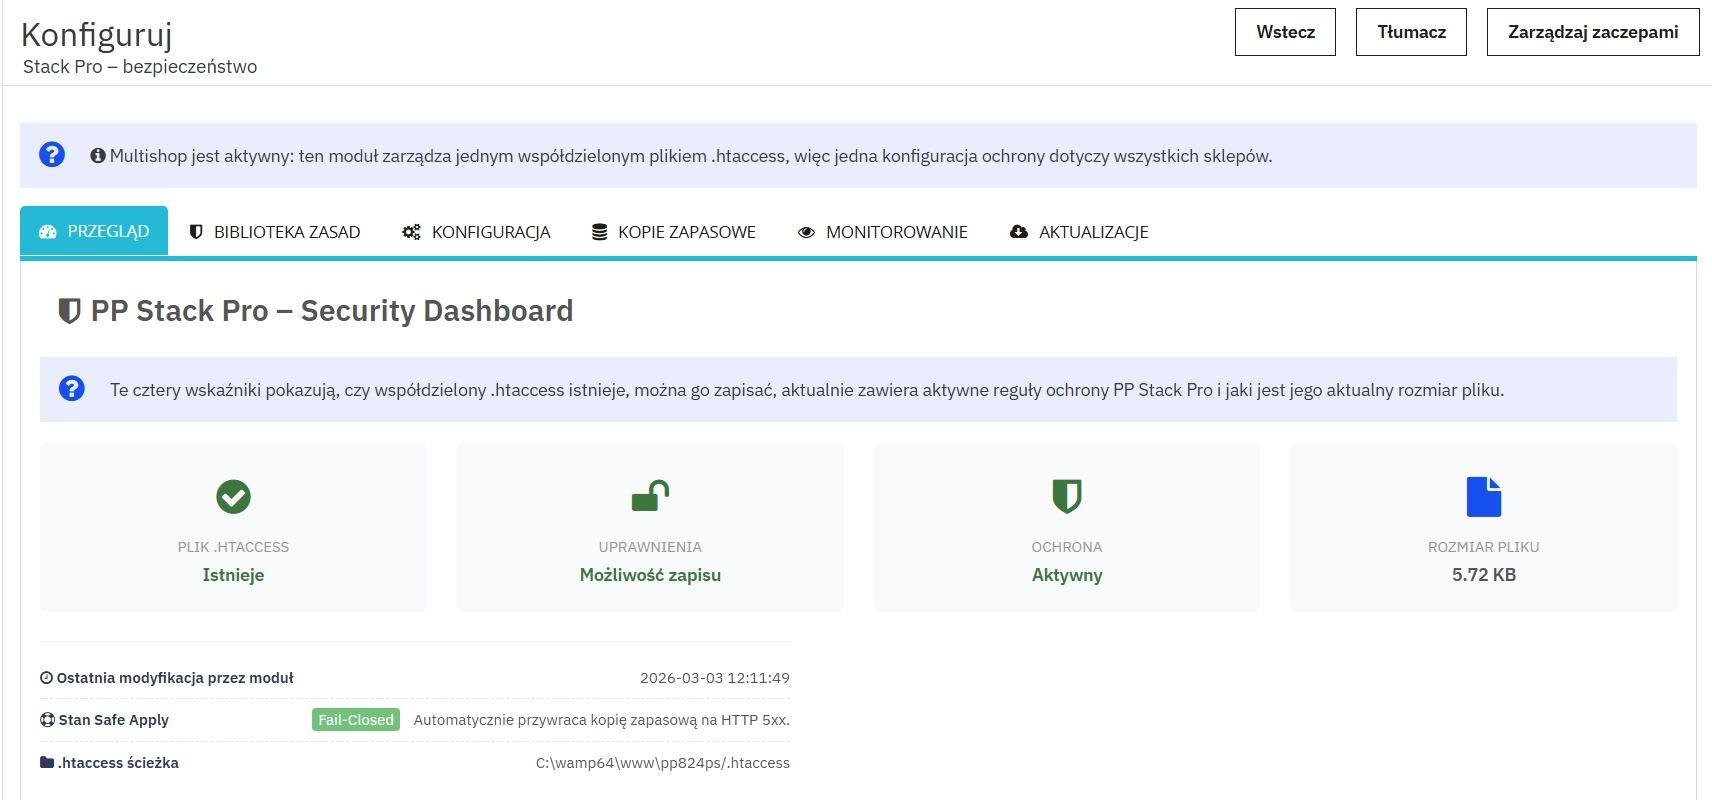1712x800 pixels.
Task: Open the Biblioteka zasad tab
Action: tap(275, 232)
